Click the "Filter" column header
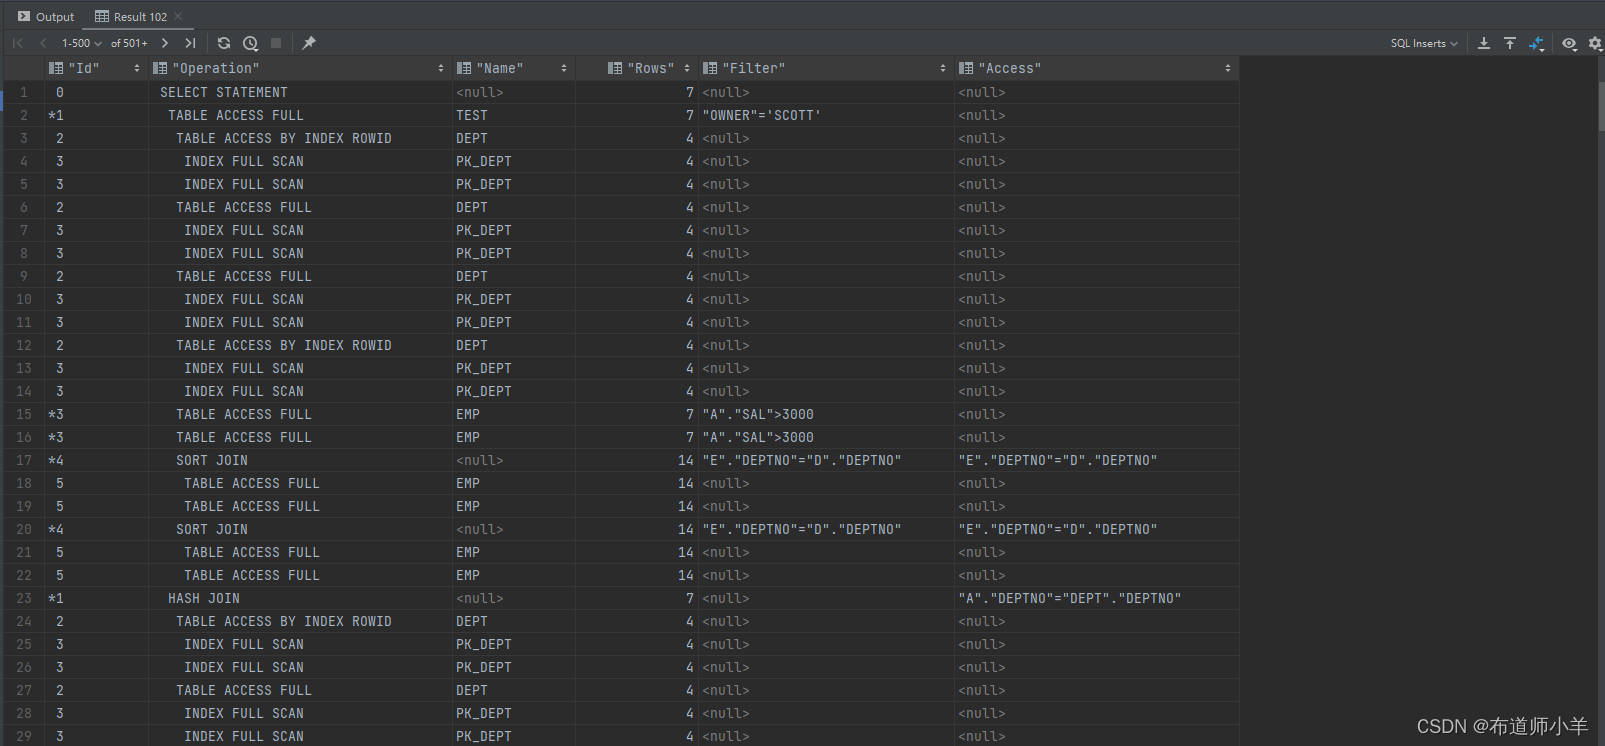Viewport: 1605px width, 746px height. (x=826, y=68)
